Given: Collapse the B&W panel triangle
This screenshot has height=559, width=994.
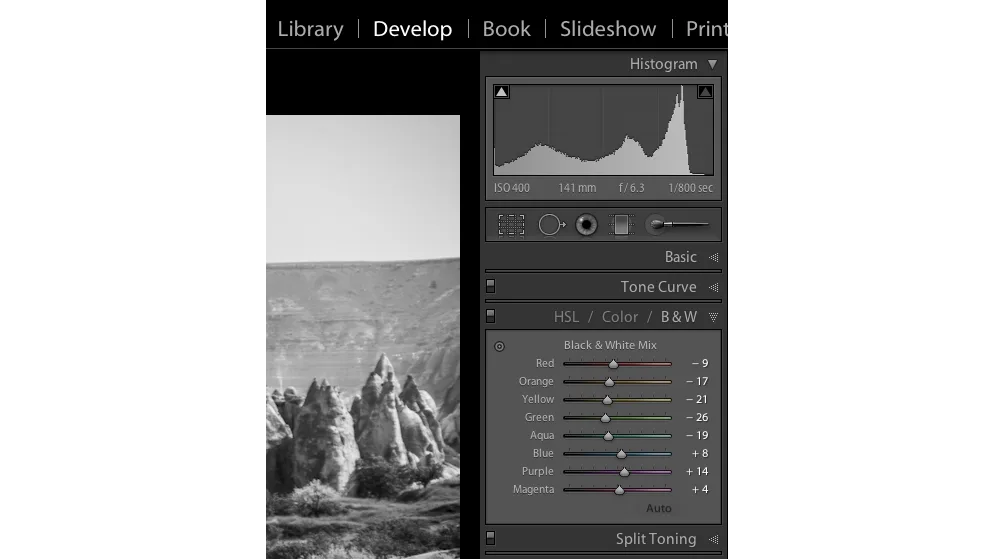Looking at the screenshot, I should click(714, 317).
